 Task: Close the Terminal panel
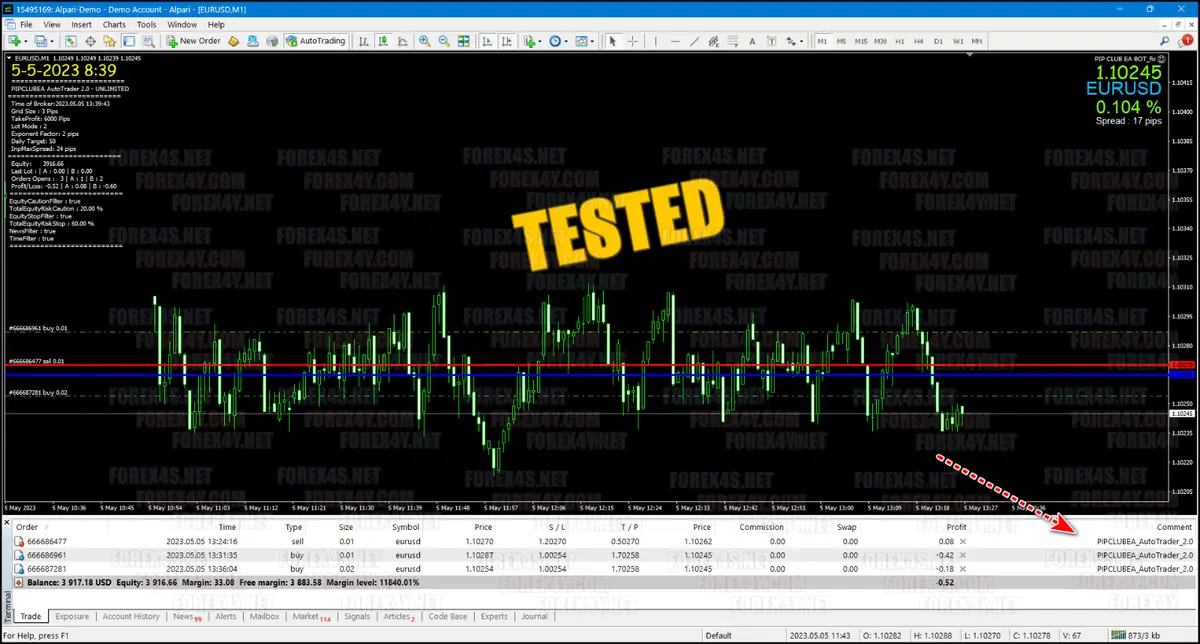pos(7,523)
